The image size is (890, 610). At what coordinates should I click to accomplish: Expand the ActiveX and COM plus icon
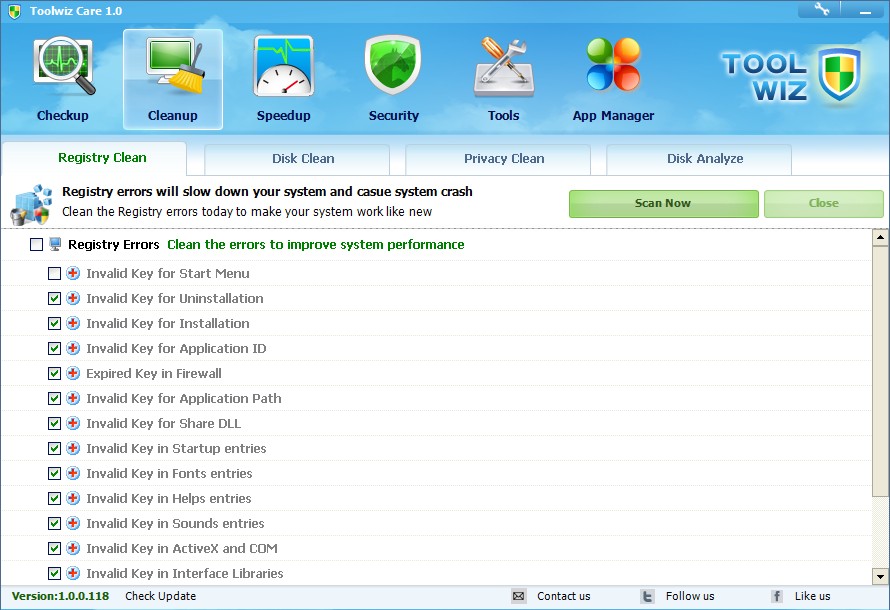click(73, 548)
